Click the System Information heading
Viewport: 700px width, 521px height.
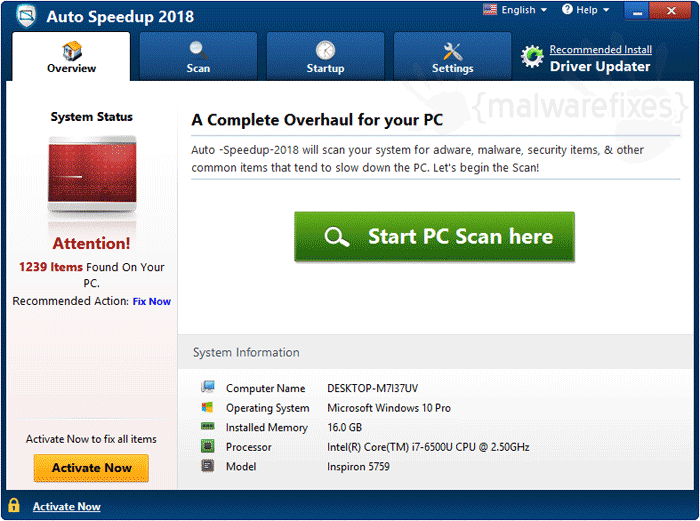pos(246,353)
